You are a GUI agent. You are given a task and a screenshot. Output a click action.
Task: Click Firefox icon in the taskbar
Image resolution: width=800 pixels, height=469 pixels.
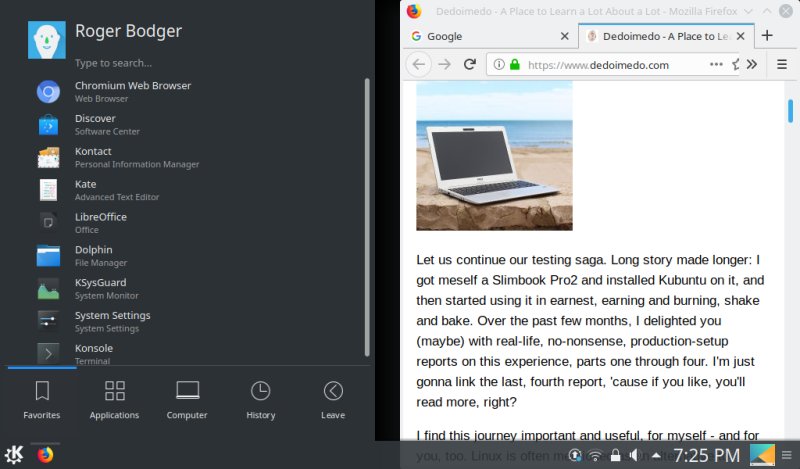[45, 454]
